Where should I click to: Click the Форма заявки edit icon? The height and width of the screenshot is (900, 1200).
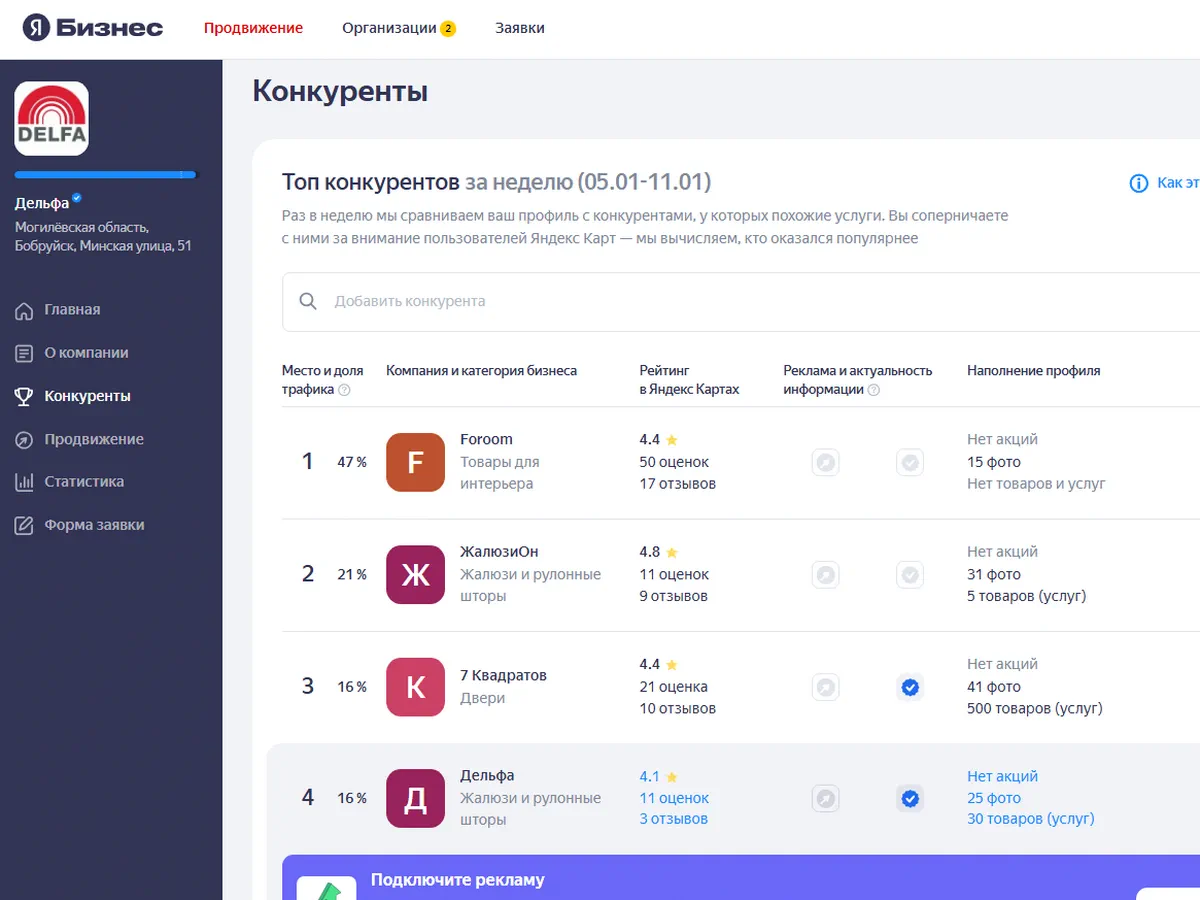[24, 525]
